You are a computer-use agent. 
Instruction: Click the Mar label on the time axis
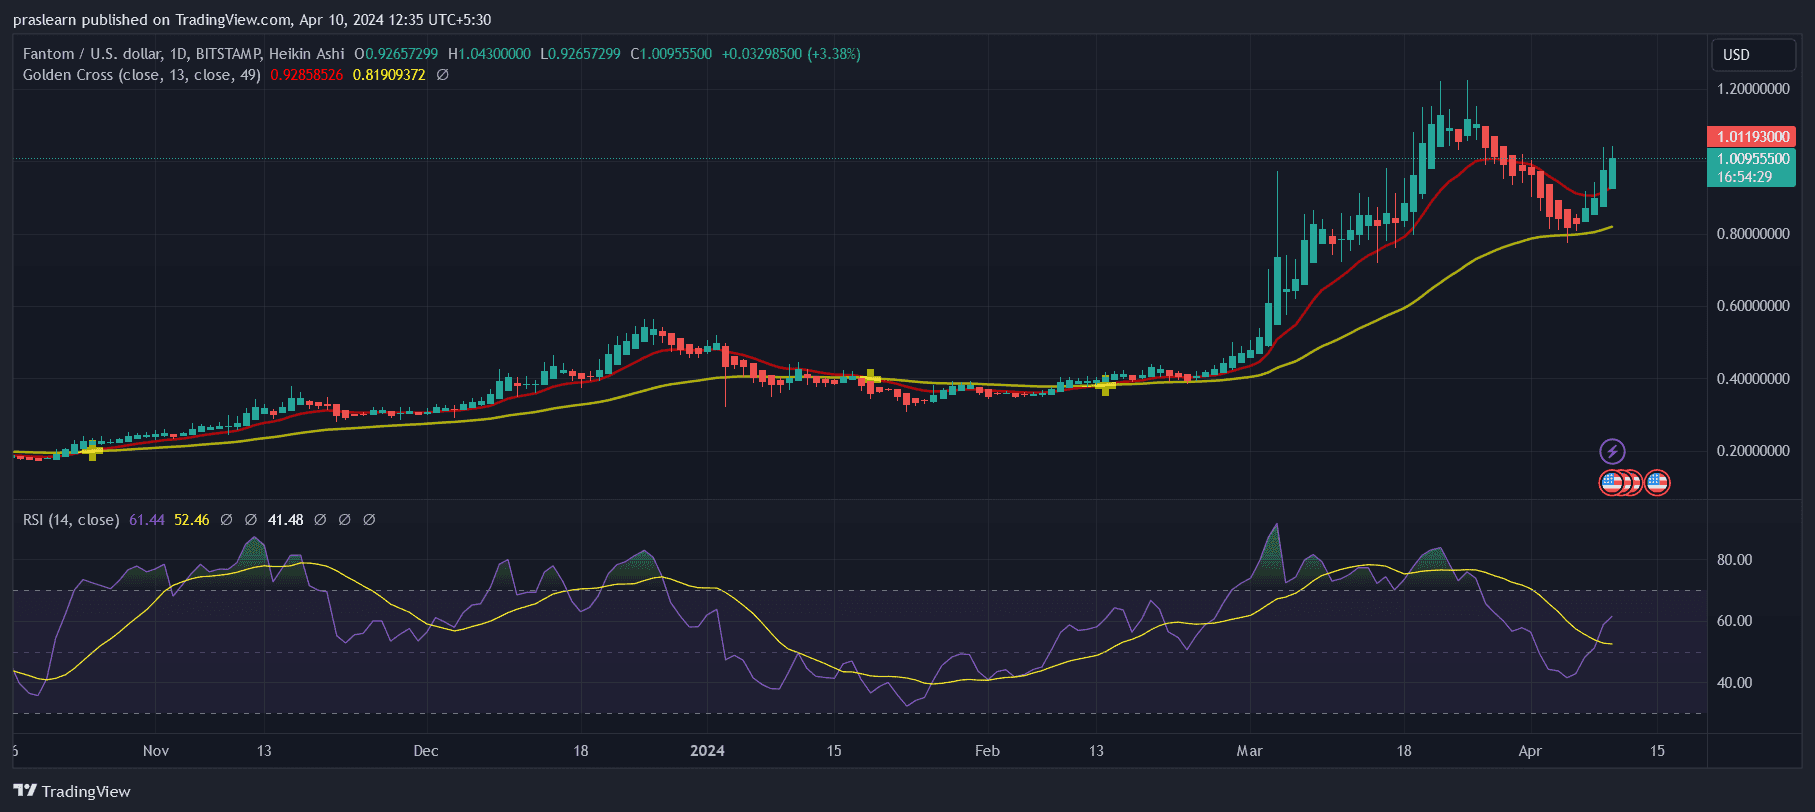tap(1249, 751)
